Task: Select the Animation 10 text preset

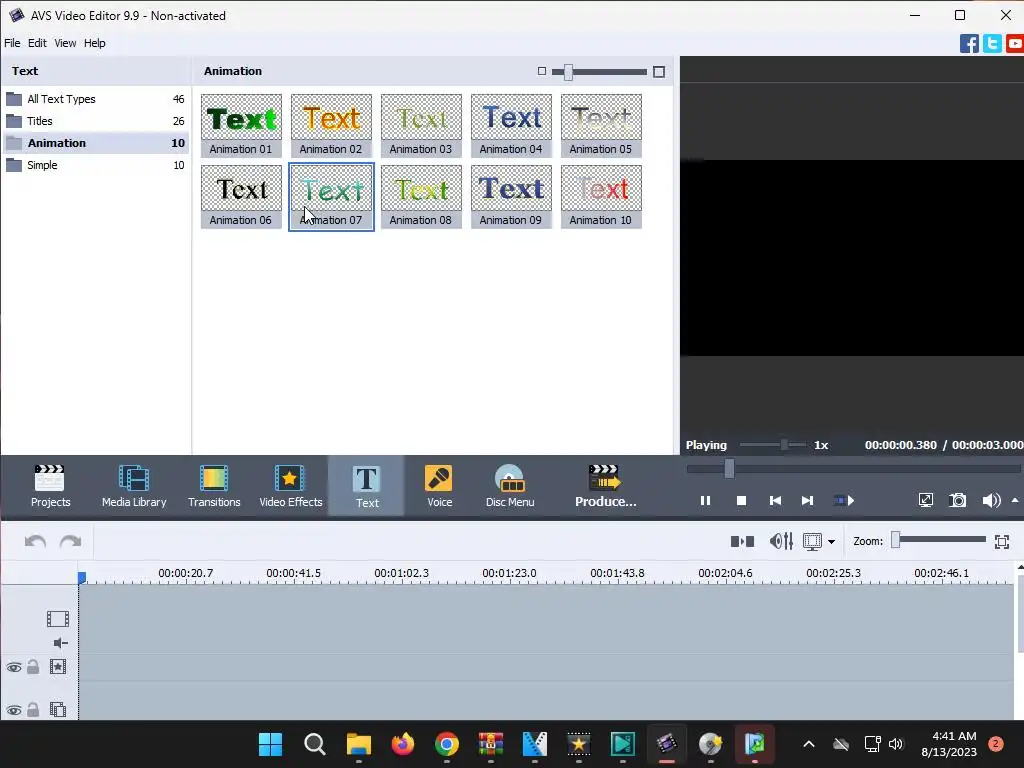Action: [601, 197]
